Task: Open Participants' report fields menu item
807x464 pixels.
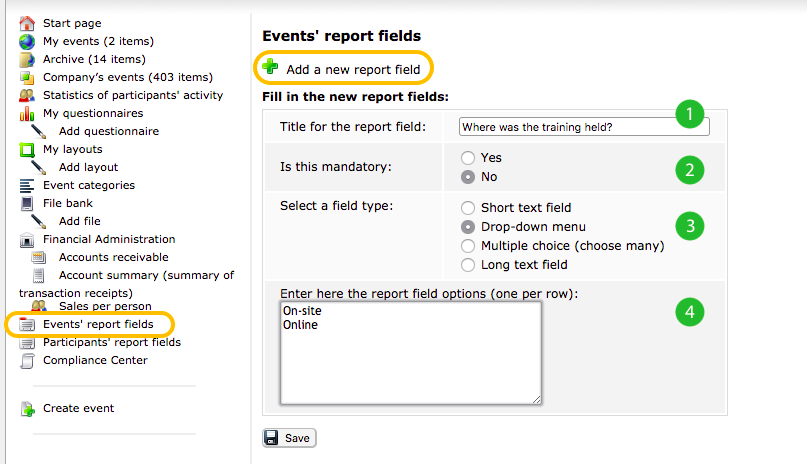Action: [112, 342]
